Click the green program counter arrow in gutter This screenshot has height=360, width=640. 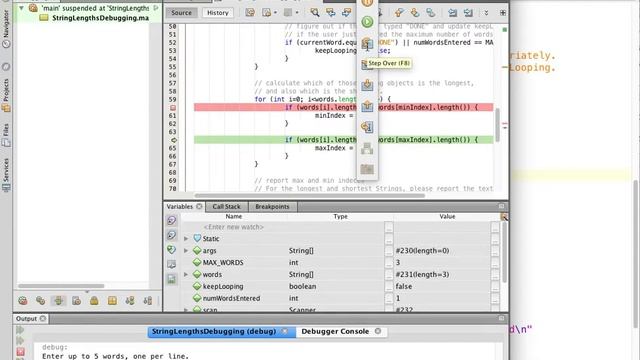[173, 140]
